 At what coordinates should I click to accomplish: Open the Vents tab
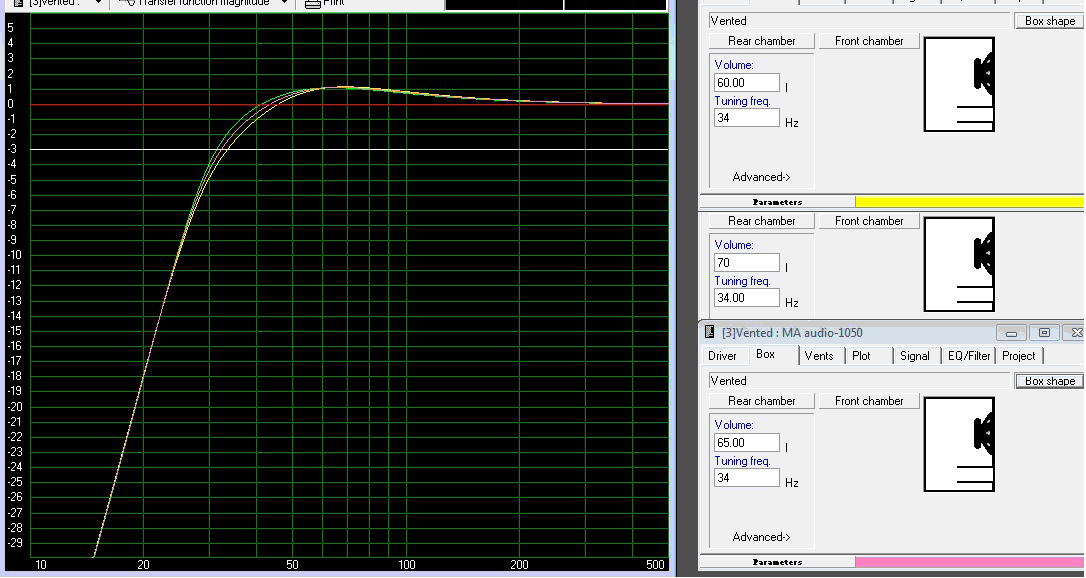819,356
